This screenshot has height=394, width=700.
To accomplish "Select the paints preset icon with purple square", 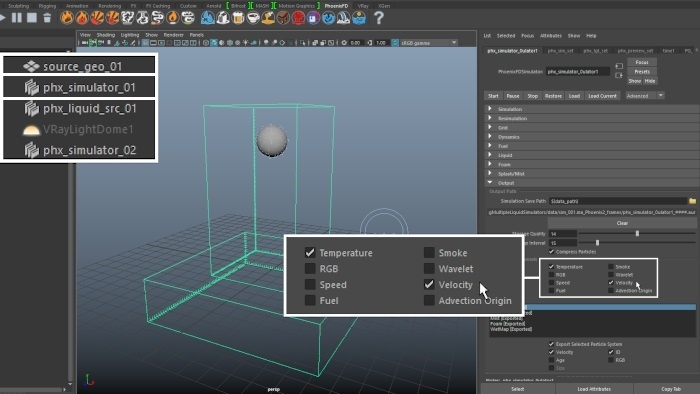I will point(313,18).
